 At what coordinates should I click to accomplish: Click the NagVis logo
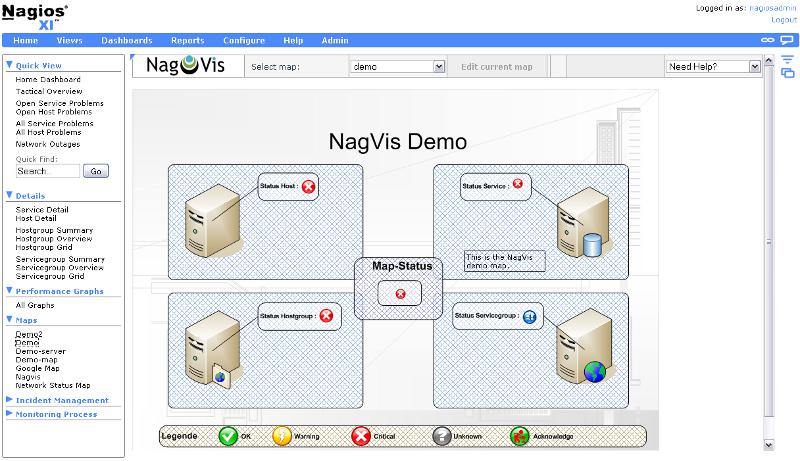point(185,65)
